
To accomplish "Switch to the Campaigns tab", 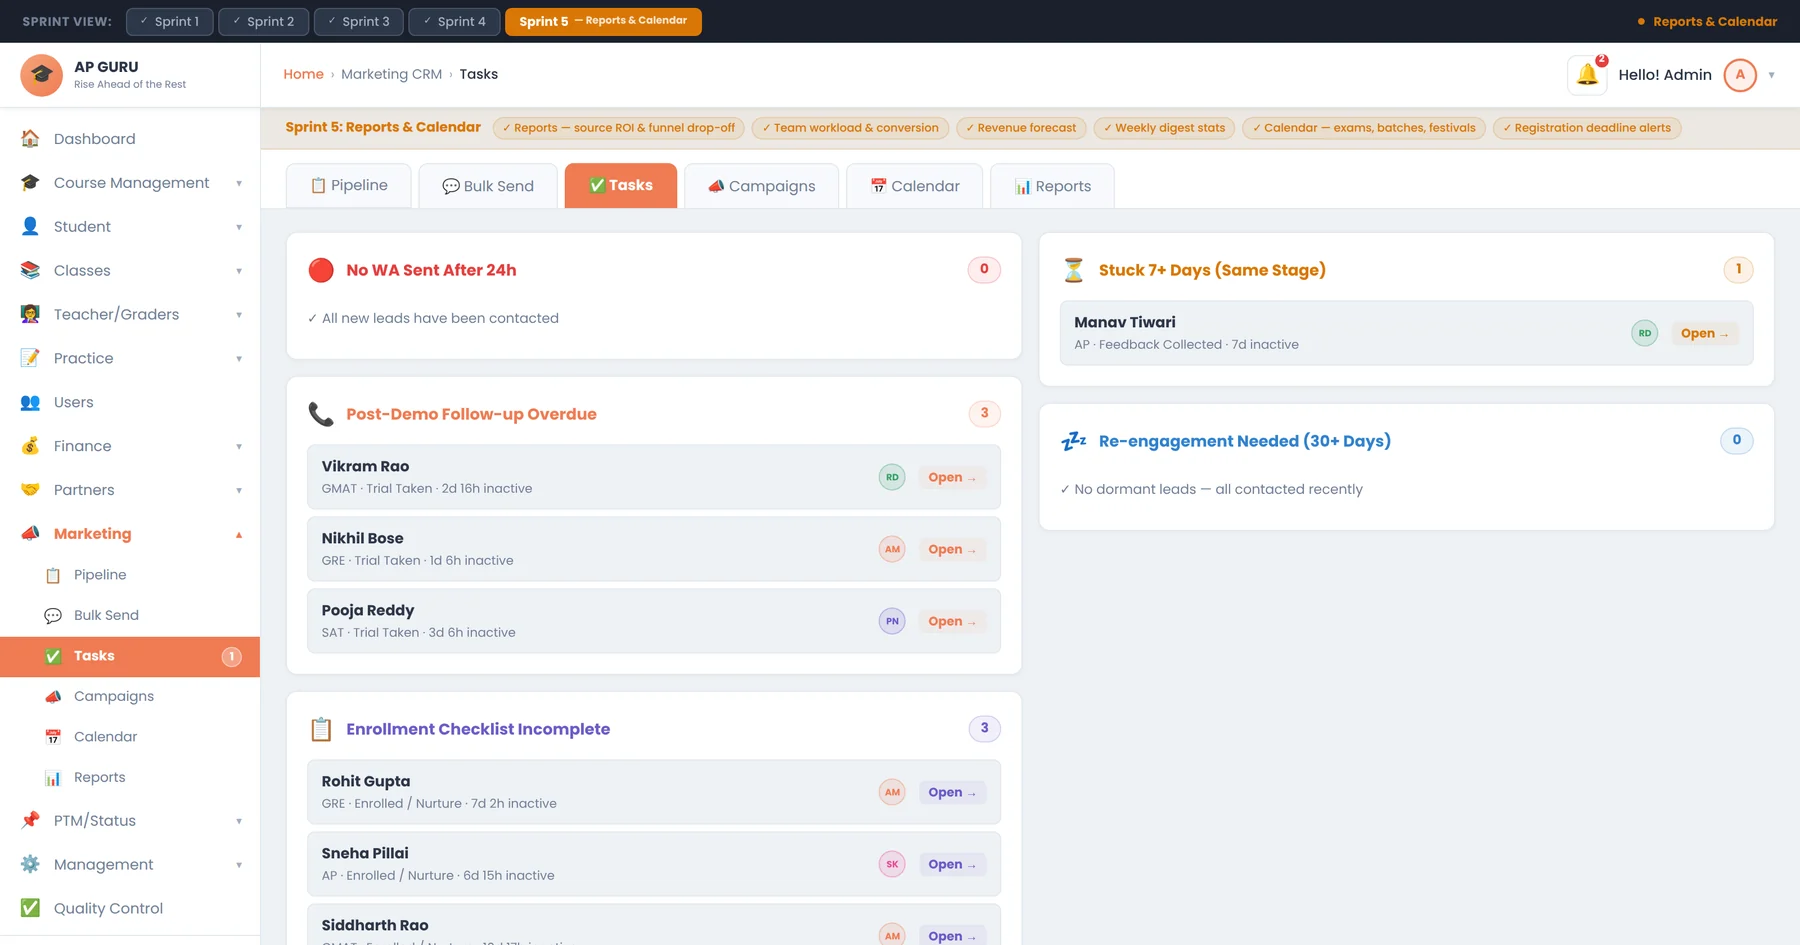I will (762, 186).
